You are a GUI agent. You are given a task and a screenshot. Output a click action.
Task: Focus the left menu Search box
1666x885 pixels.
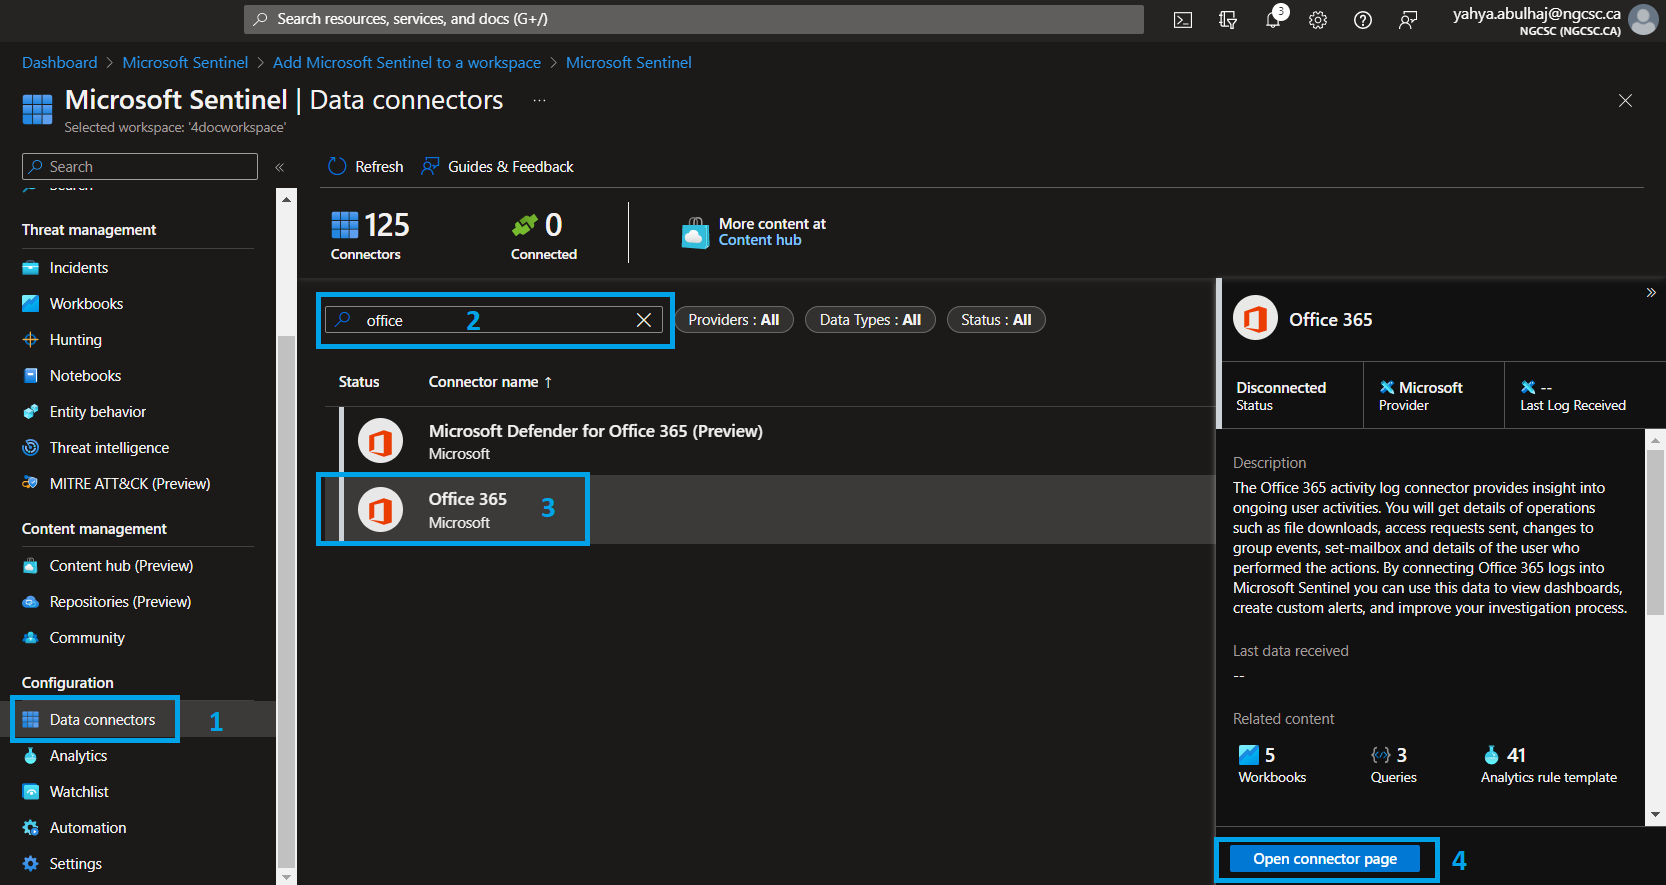point(140,167)
